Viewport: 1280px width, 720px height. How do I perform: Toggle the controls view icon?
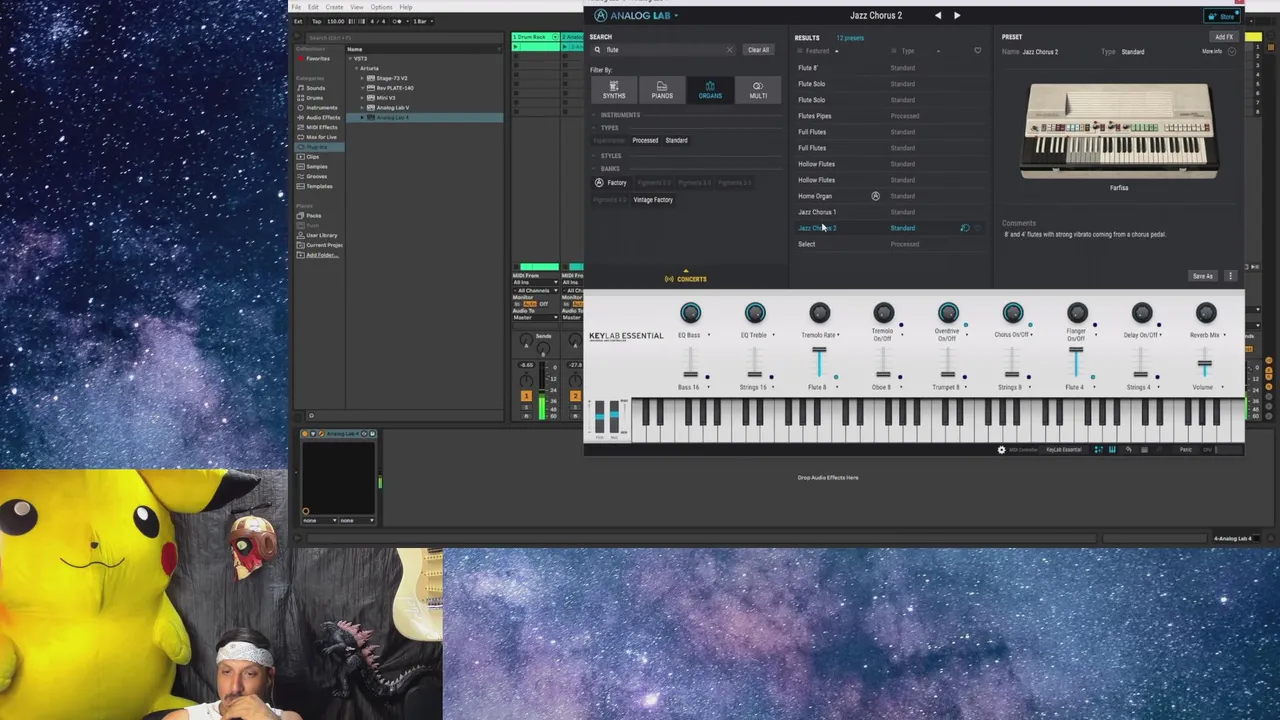[1098, 450]
